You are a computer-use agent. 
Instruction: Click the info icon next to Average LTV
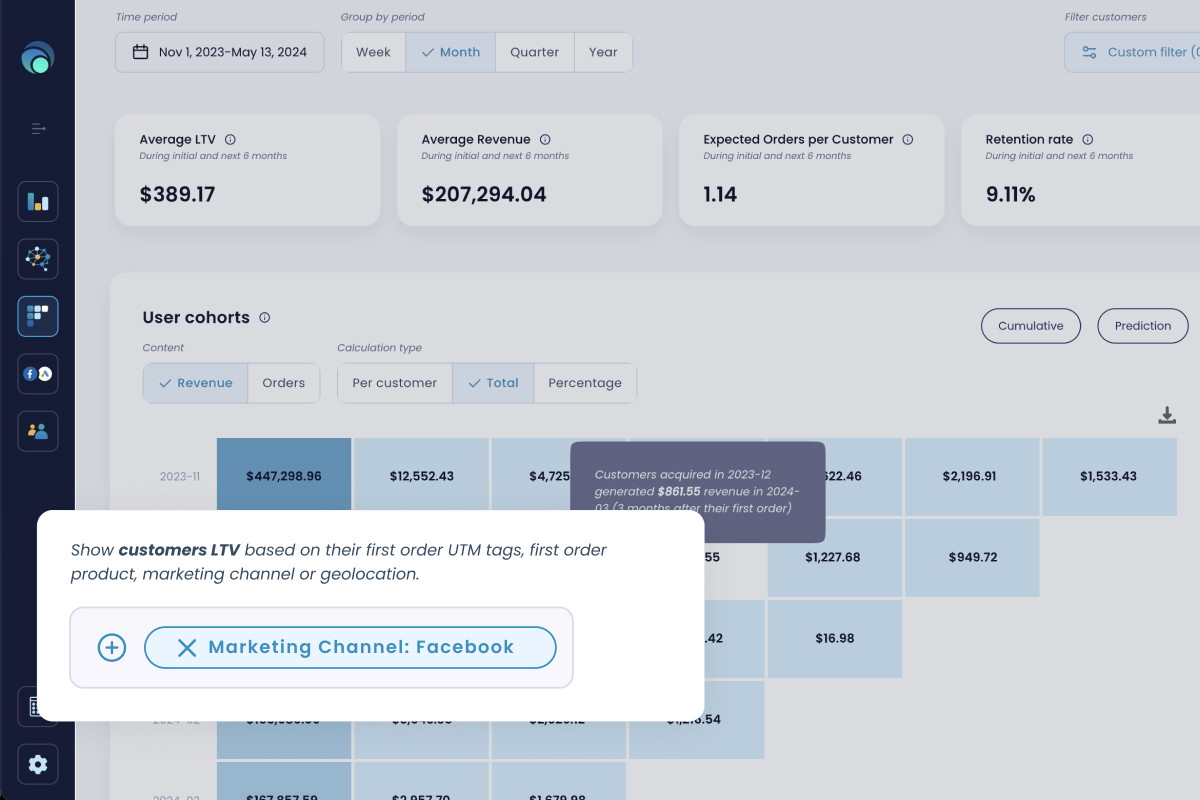[x=230, y=140]
